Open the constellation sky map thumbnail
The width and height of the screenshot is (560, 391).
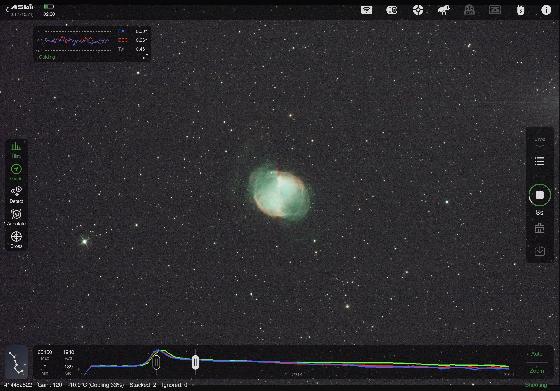click(x=16, y=362)
